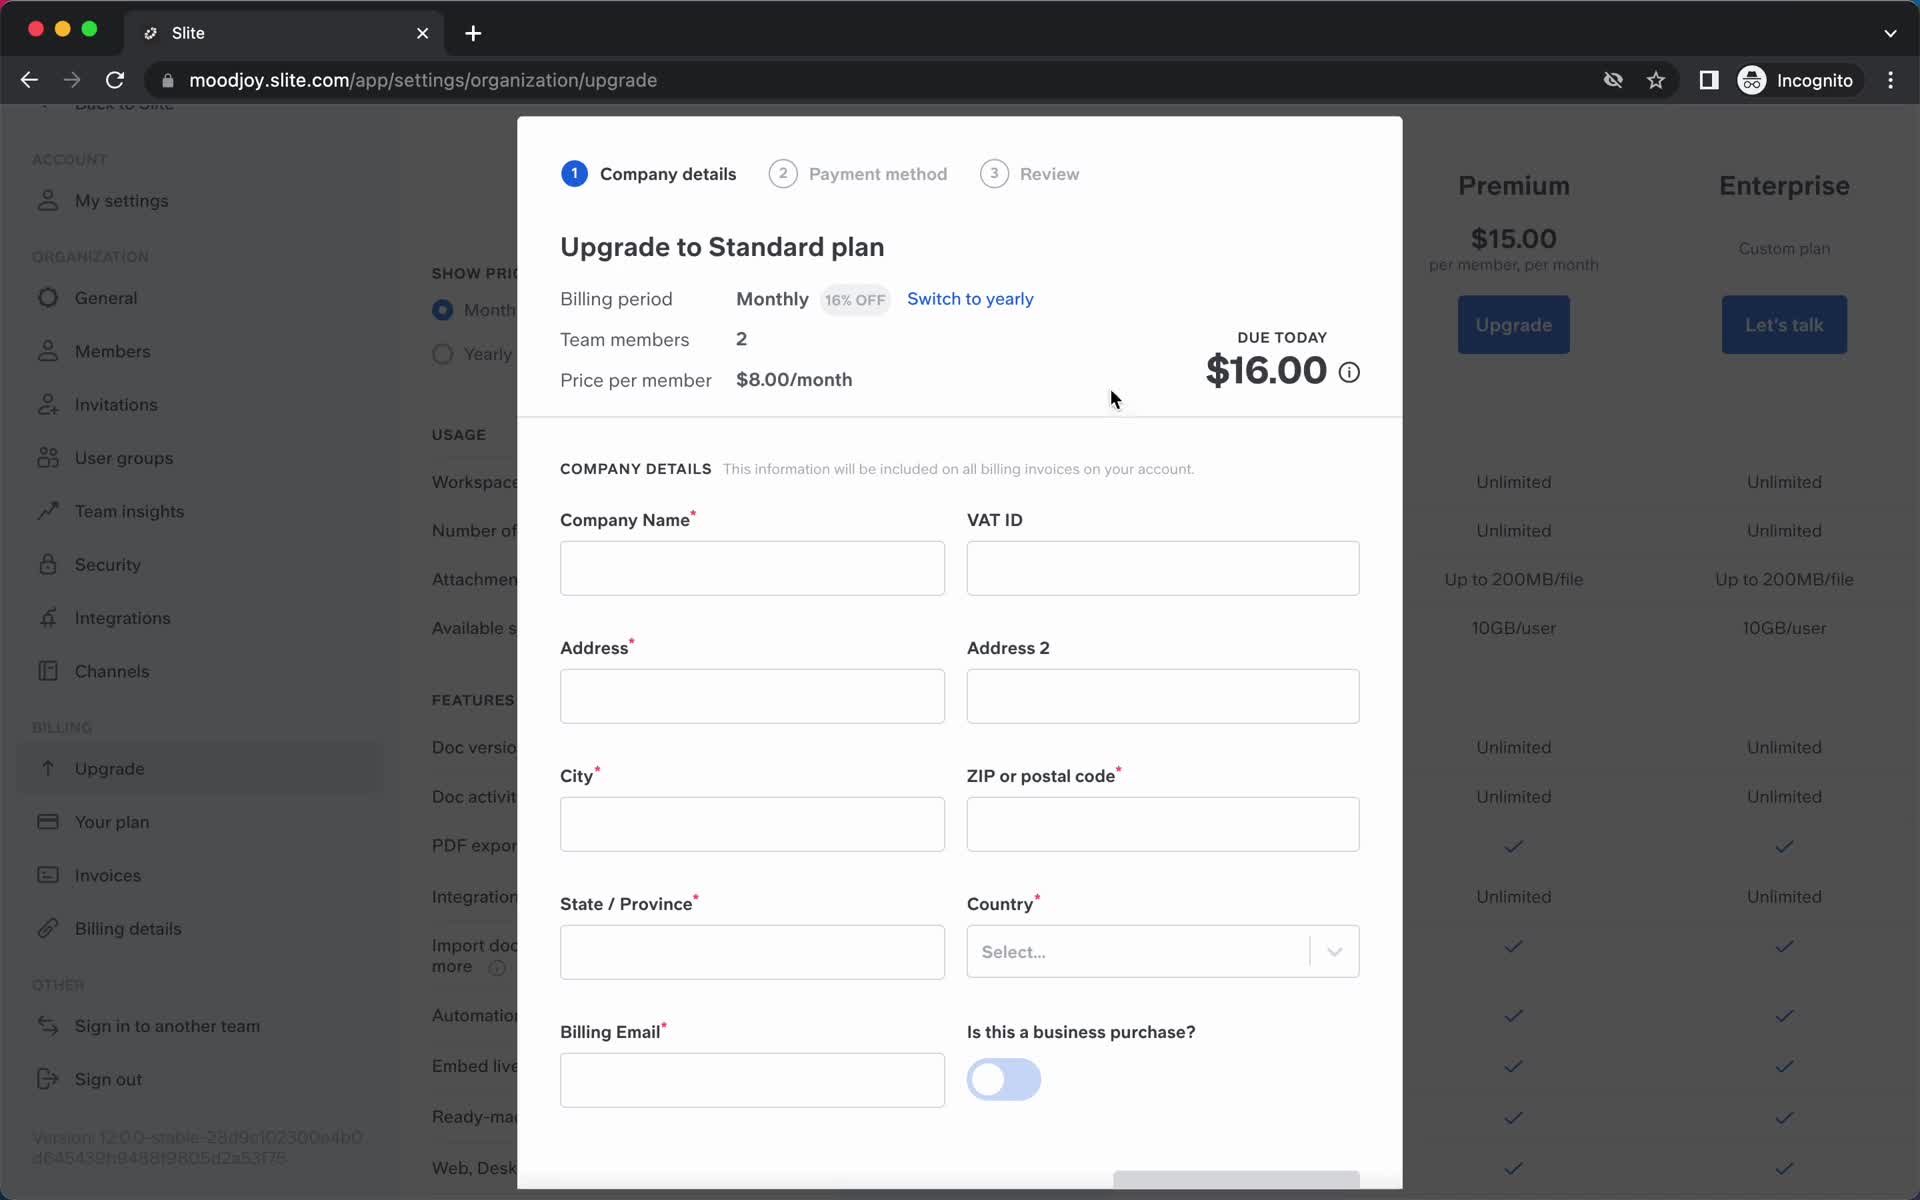
Task: Select the Monthly billing radio button
Action: pyautogui.click(x=444, y=310)
